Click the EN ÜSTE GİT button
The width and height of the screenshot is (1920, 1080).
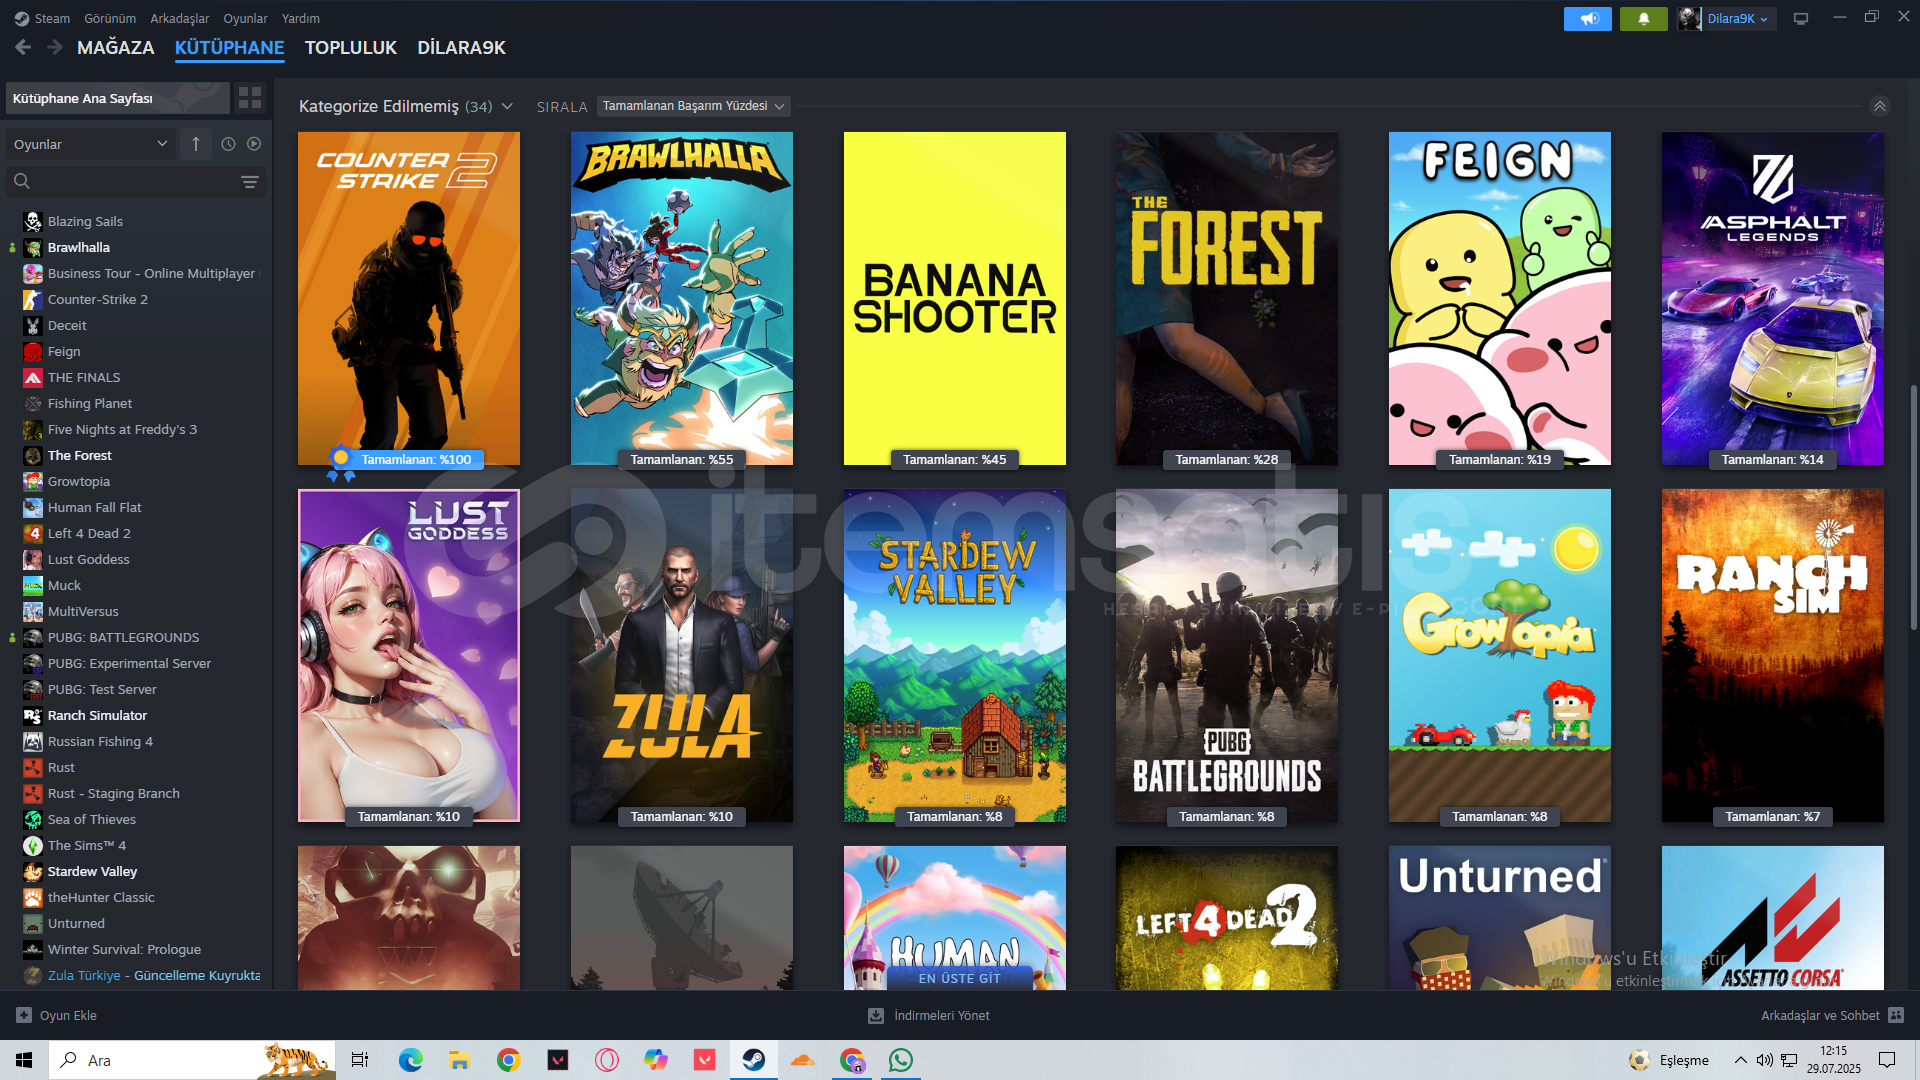(959, 979)
